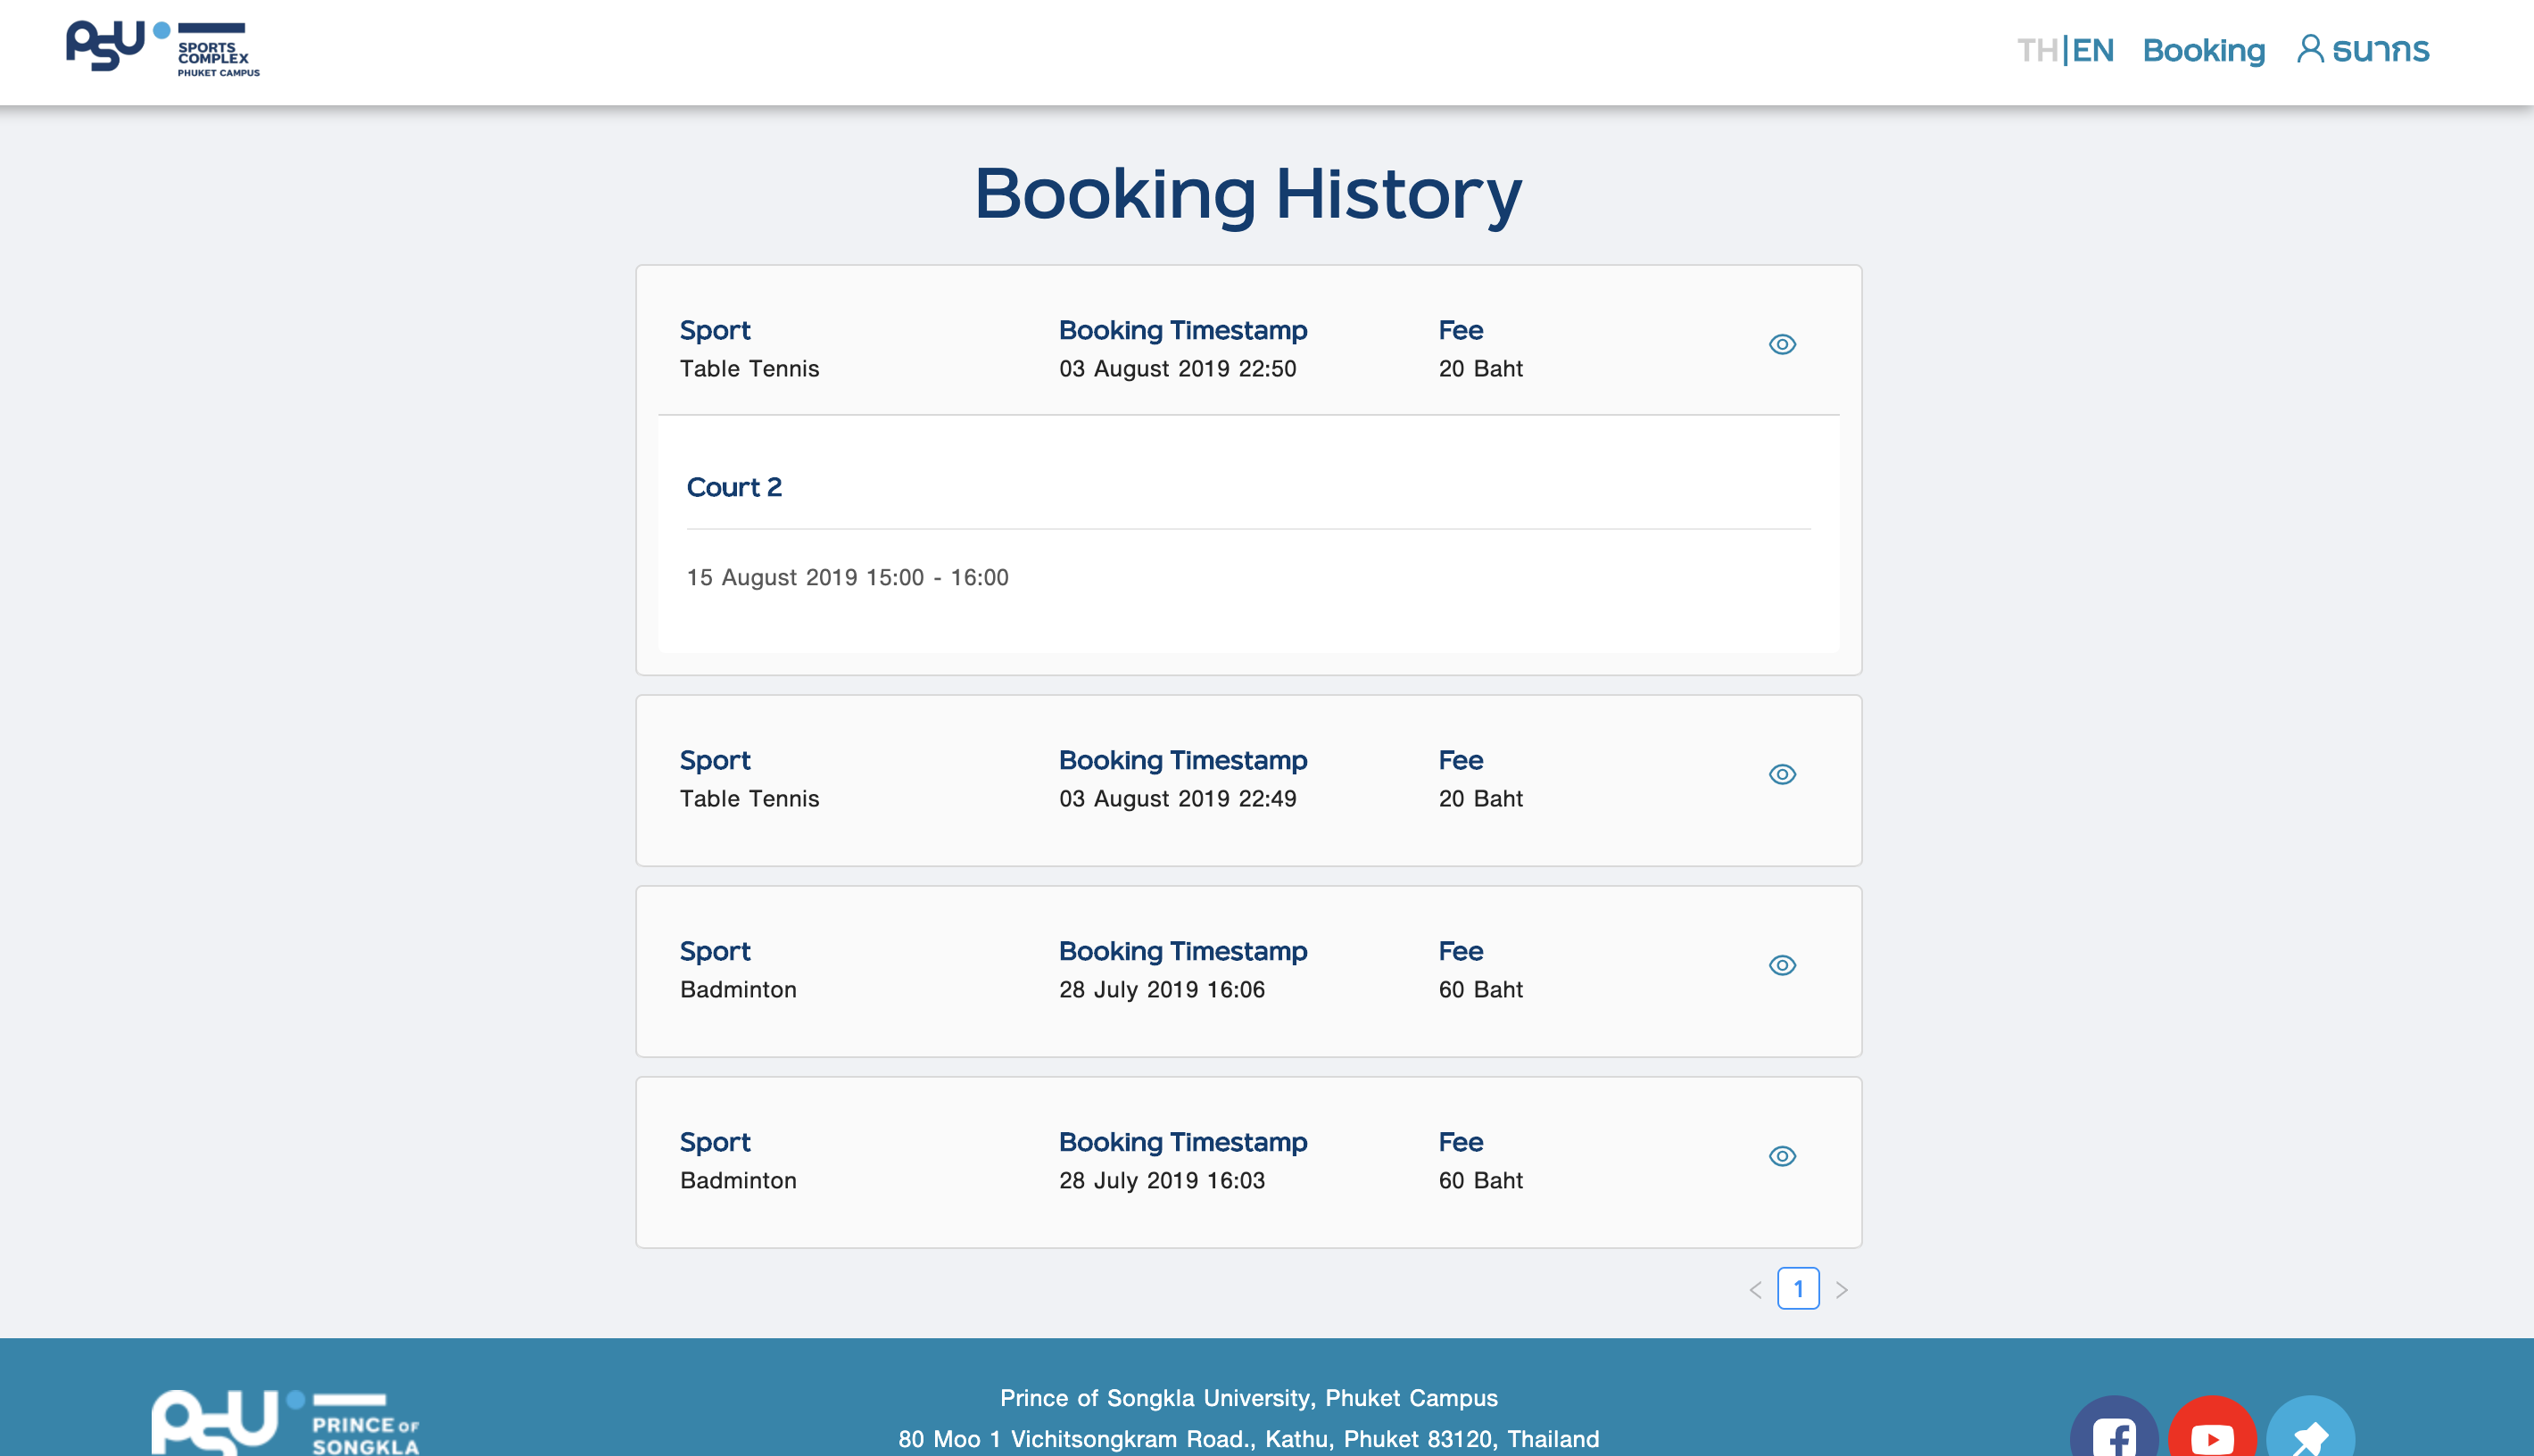Toggle details eye for 22:50 Table Tennis booking

coord(1782,344)
